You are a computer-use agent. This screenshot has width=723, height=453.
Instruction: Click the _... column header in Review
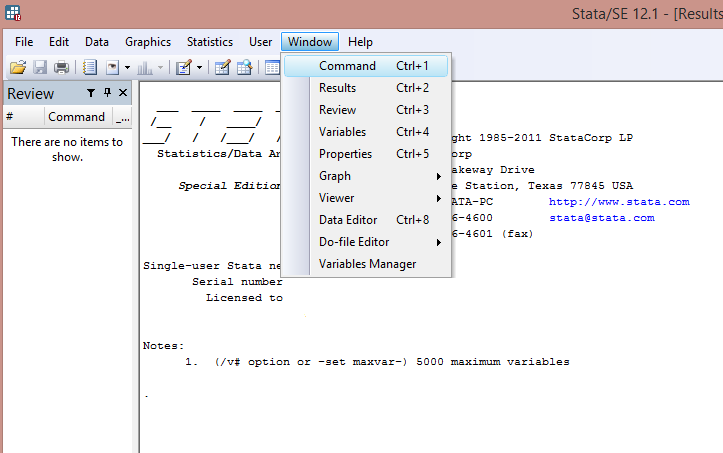tap(123, 117)
